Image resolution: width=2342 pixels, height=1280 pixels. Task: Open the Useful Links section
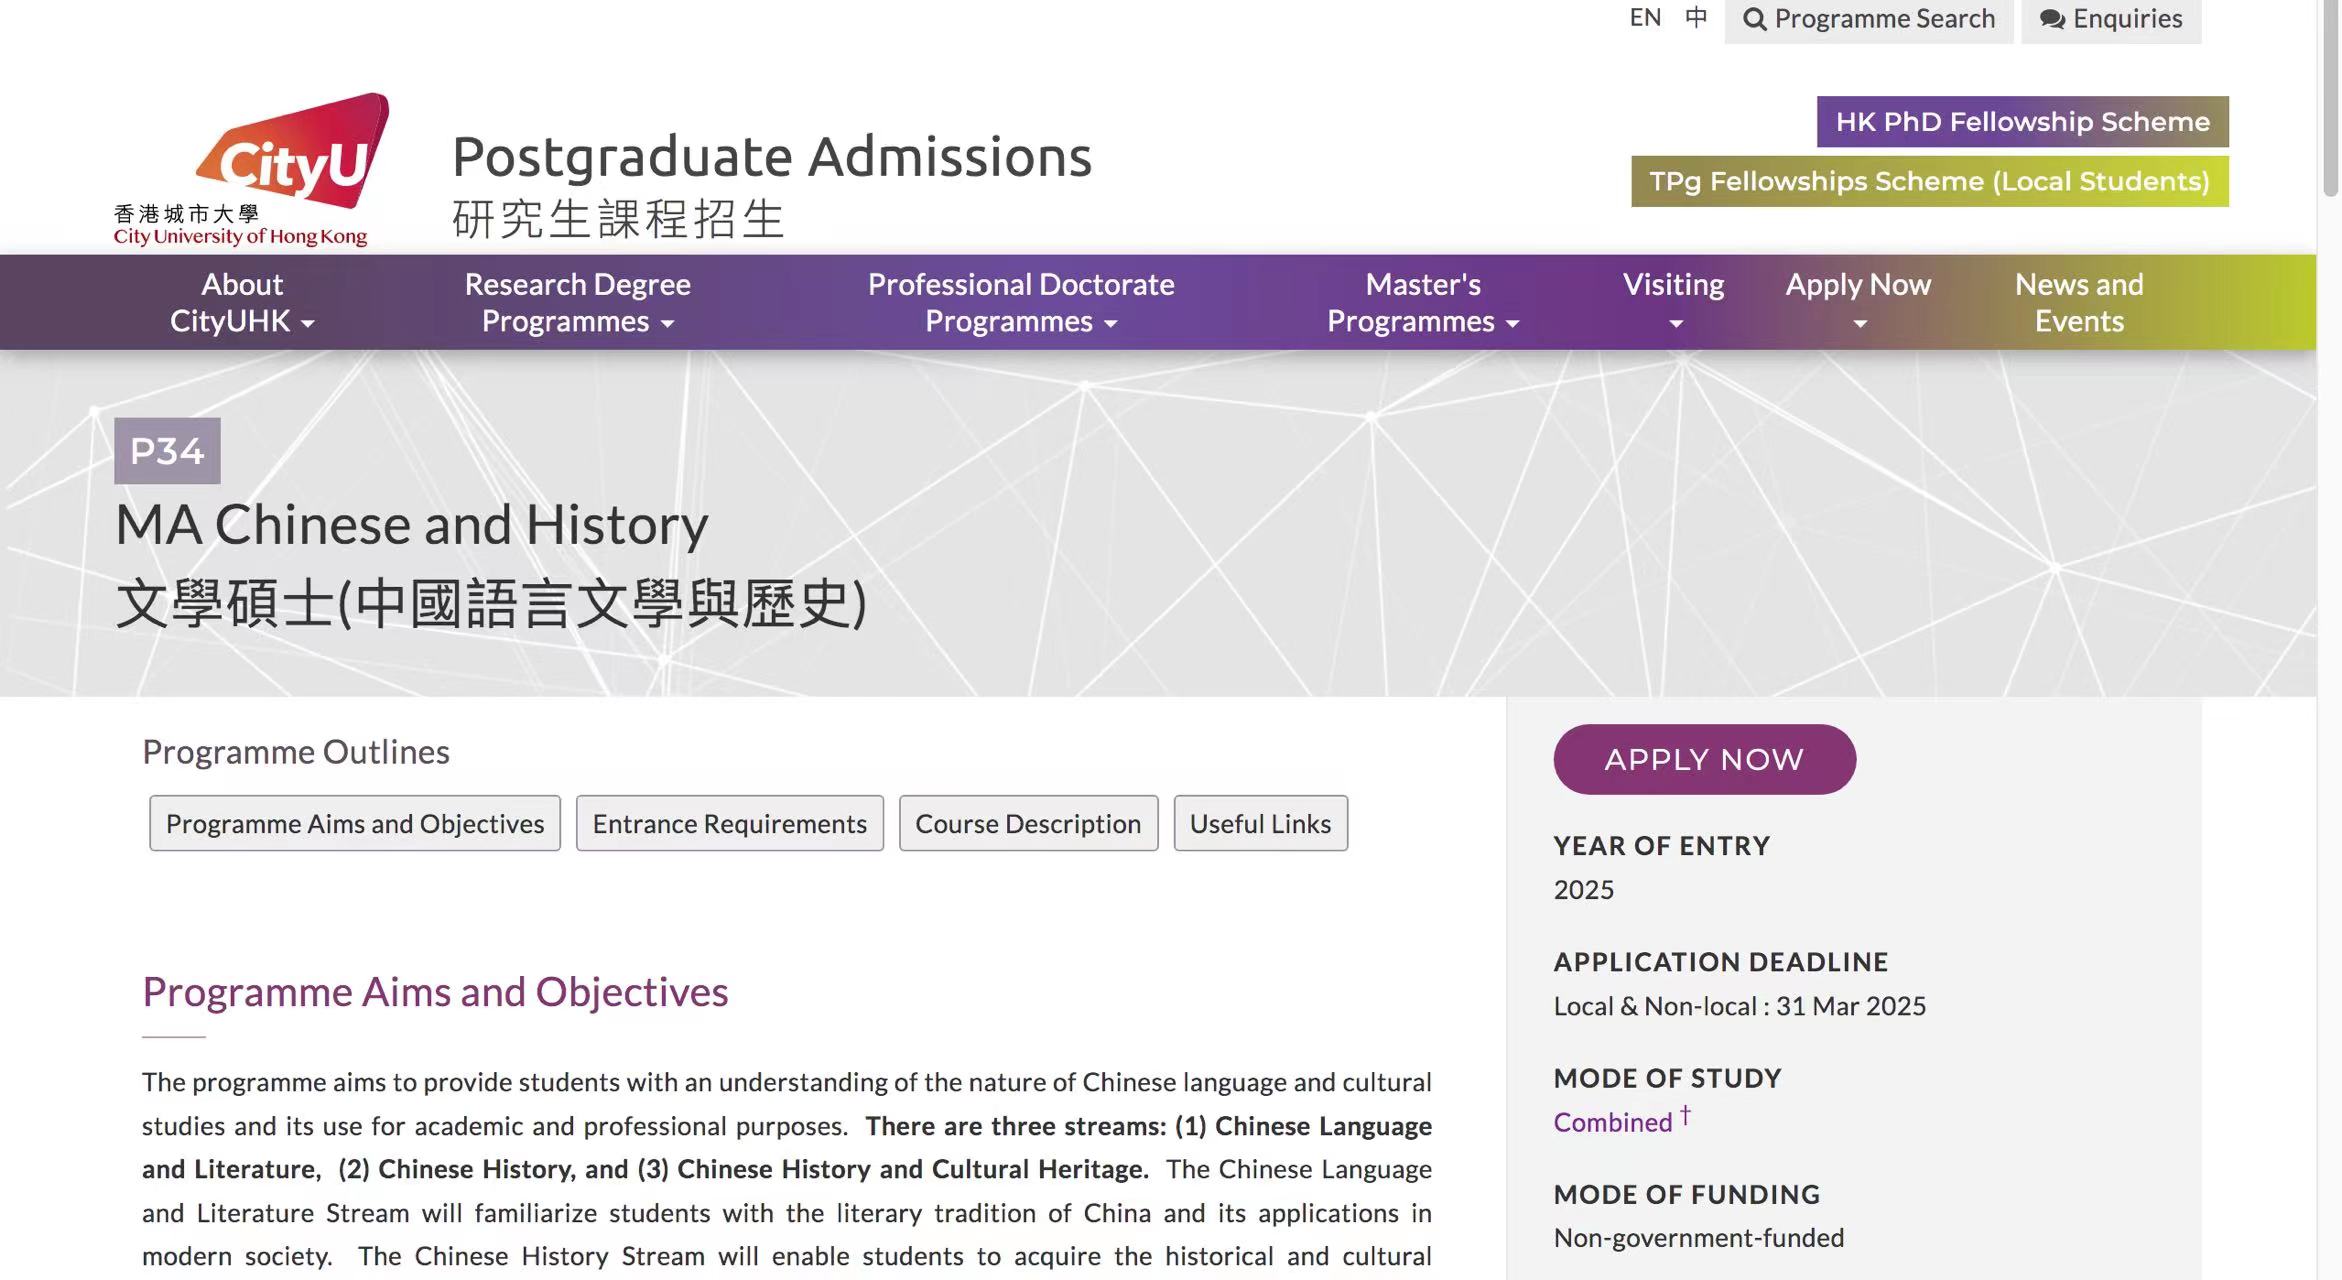[1259, 823]
